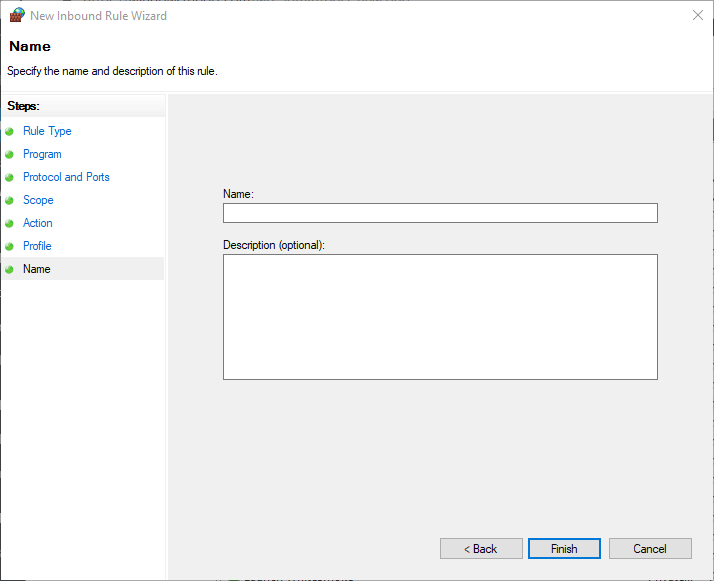The image size is (714, 581).
Task: Click the green bullet of the Name step
Action: pos(10,269)
